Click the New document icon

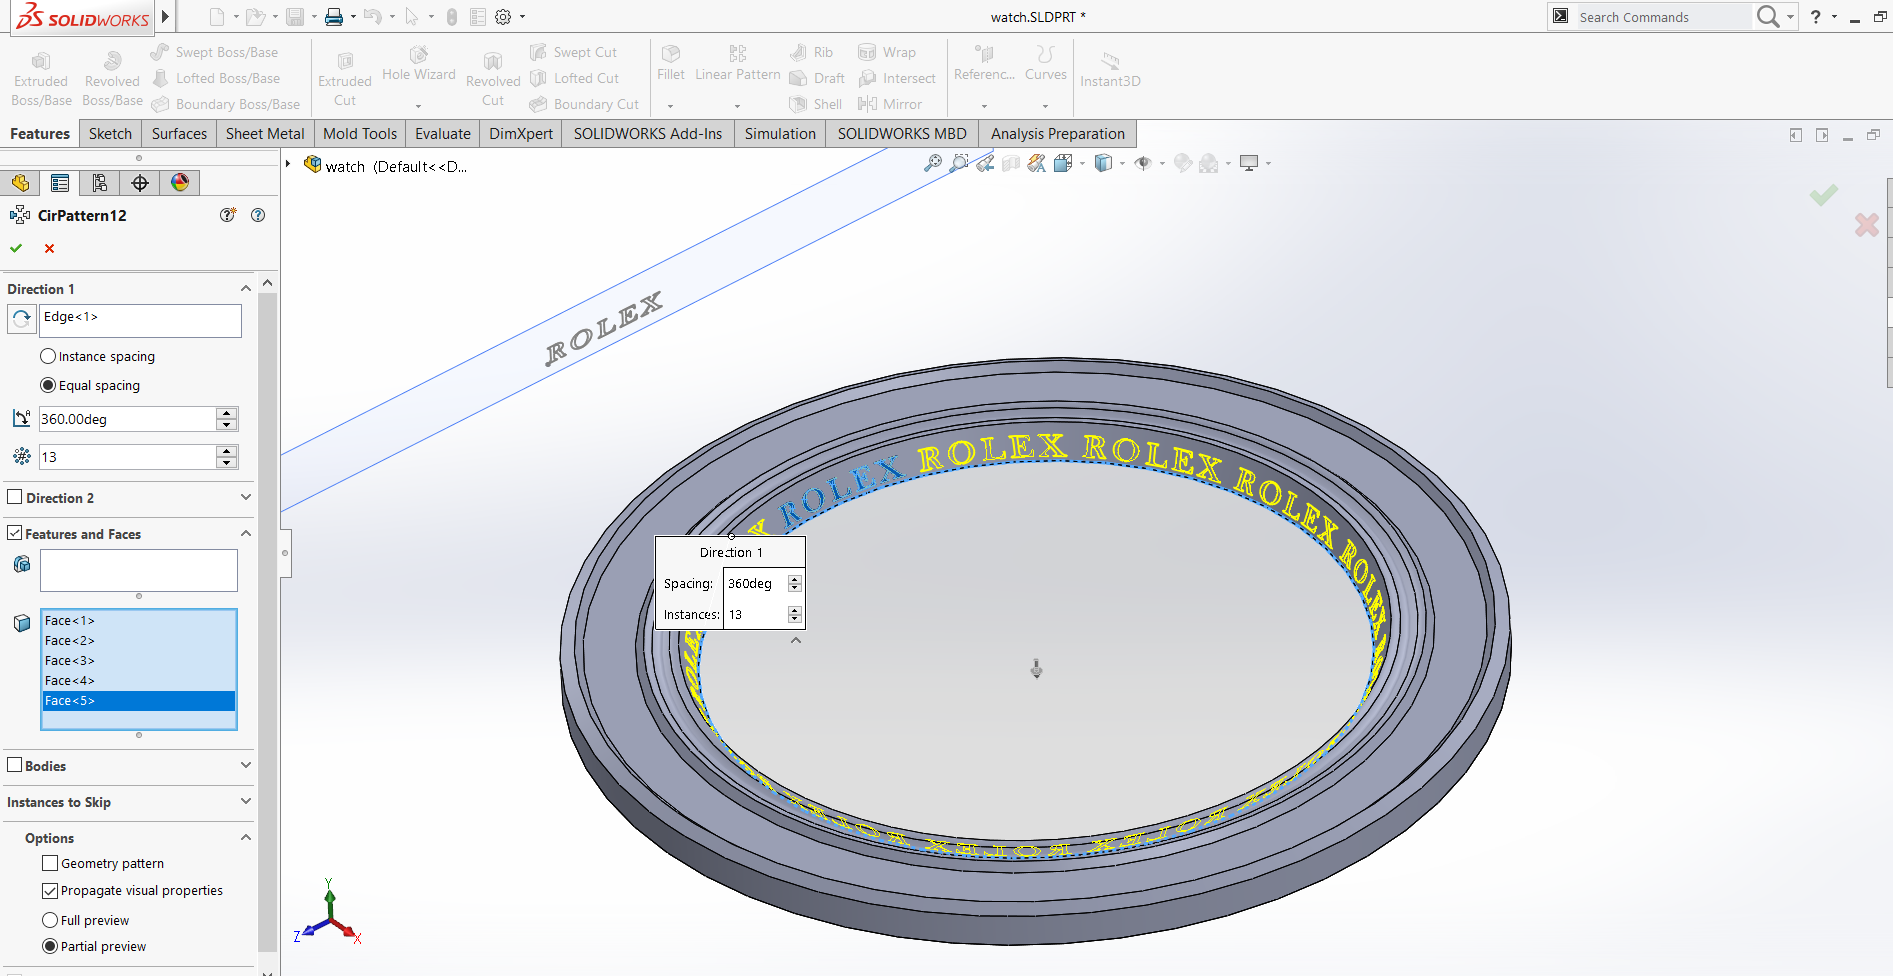click(x=217, y=17)
